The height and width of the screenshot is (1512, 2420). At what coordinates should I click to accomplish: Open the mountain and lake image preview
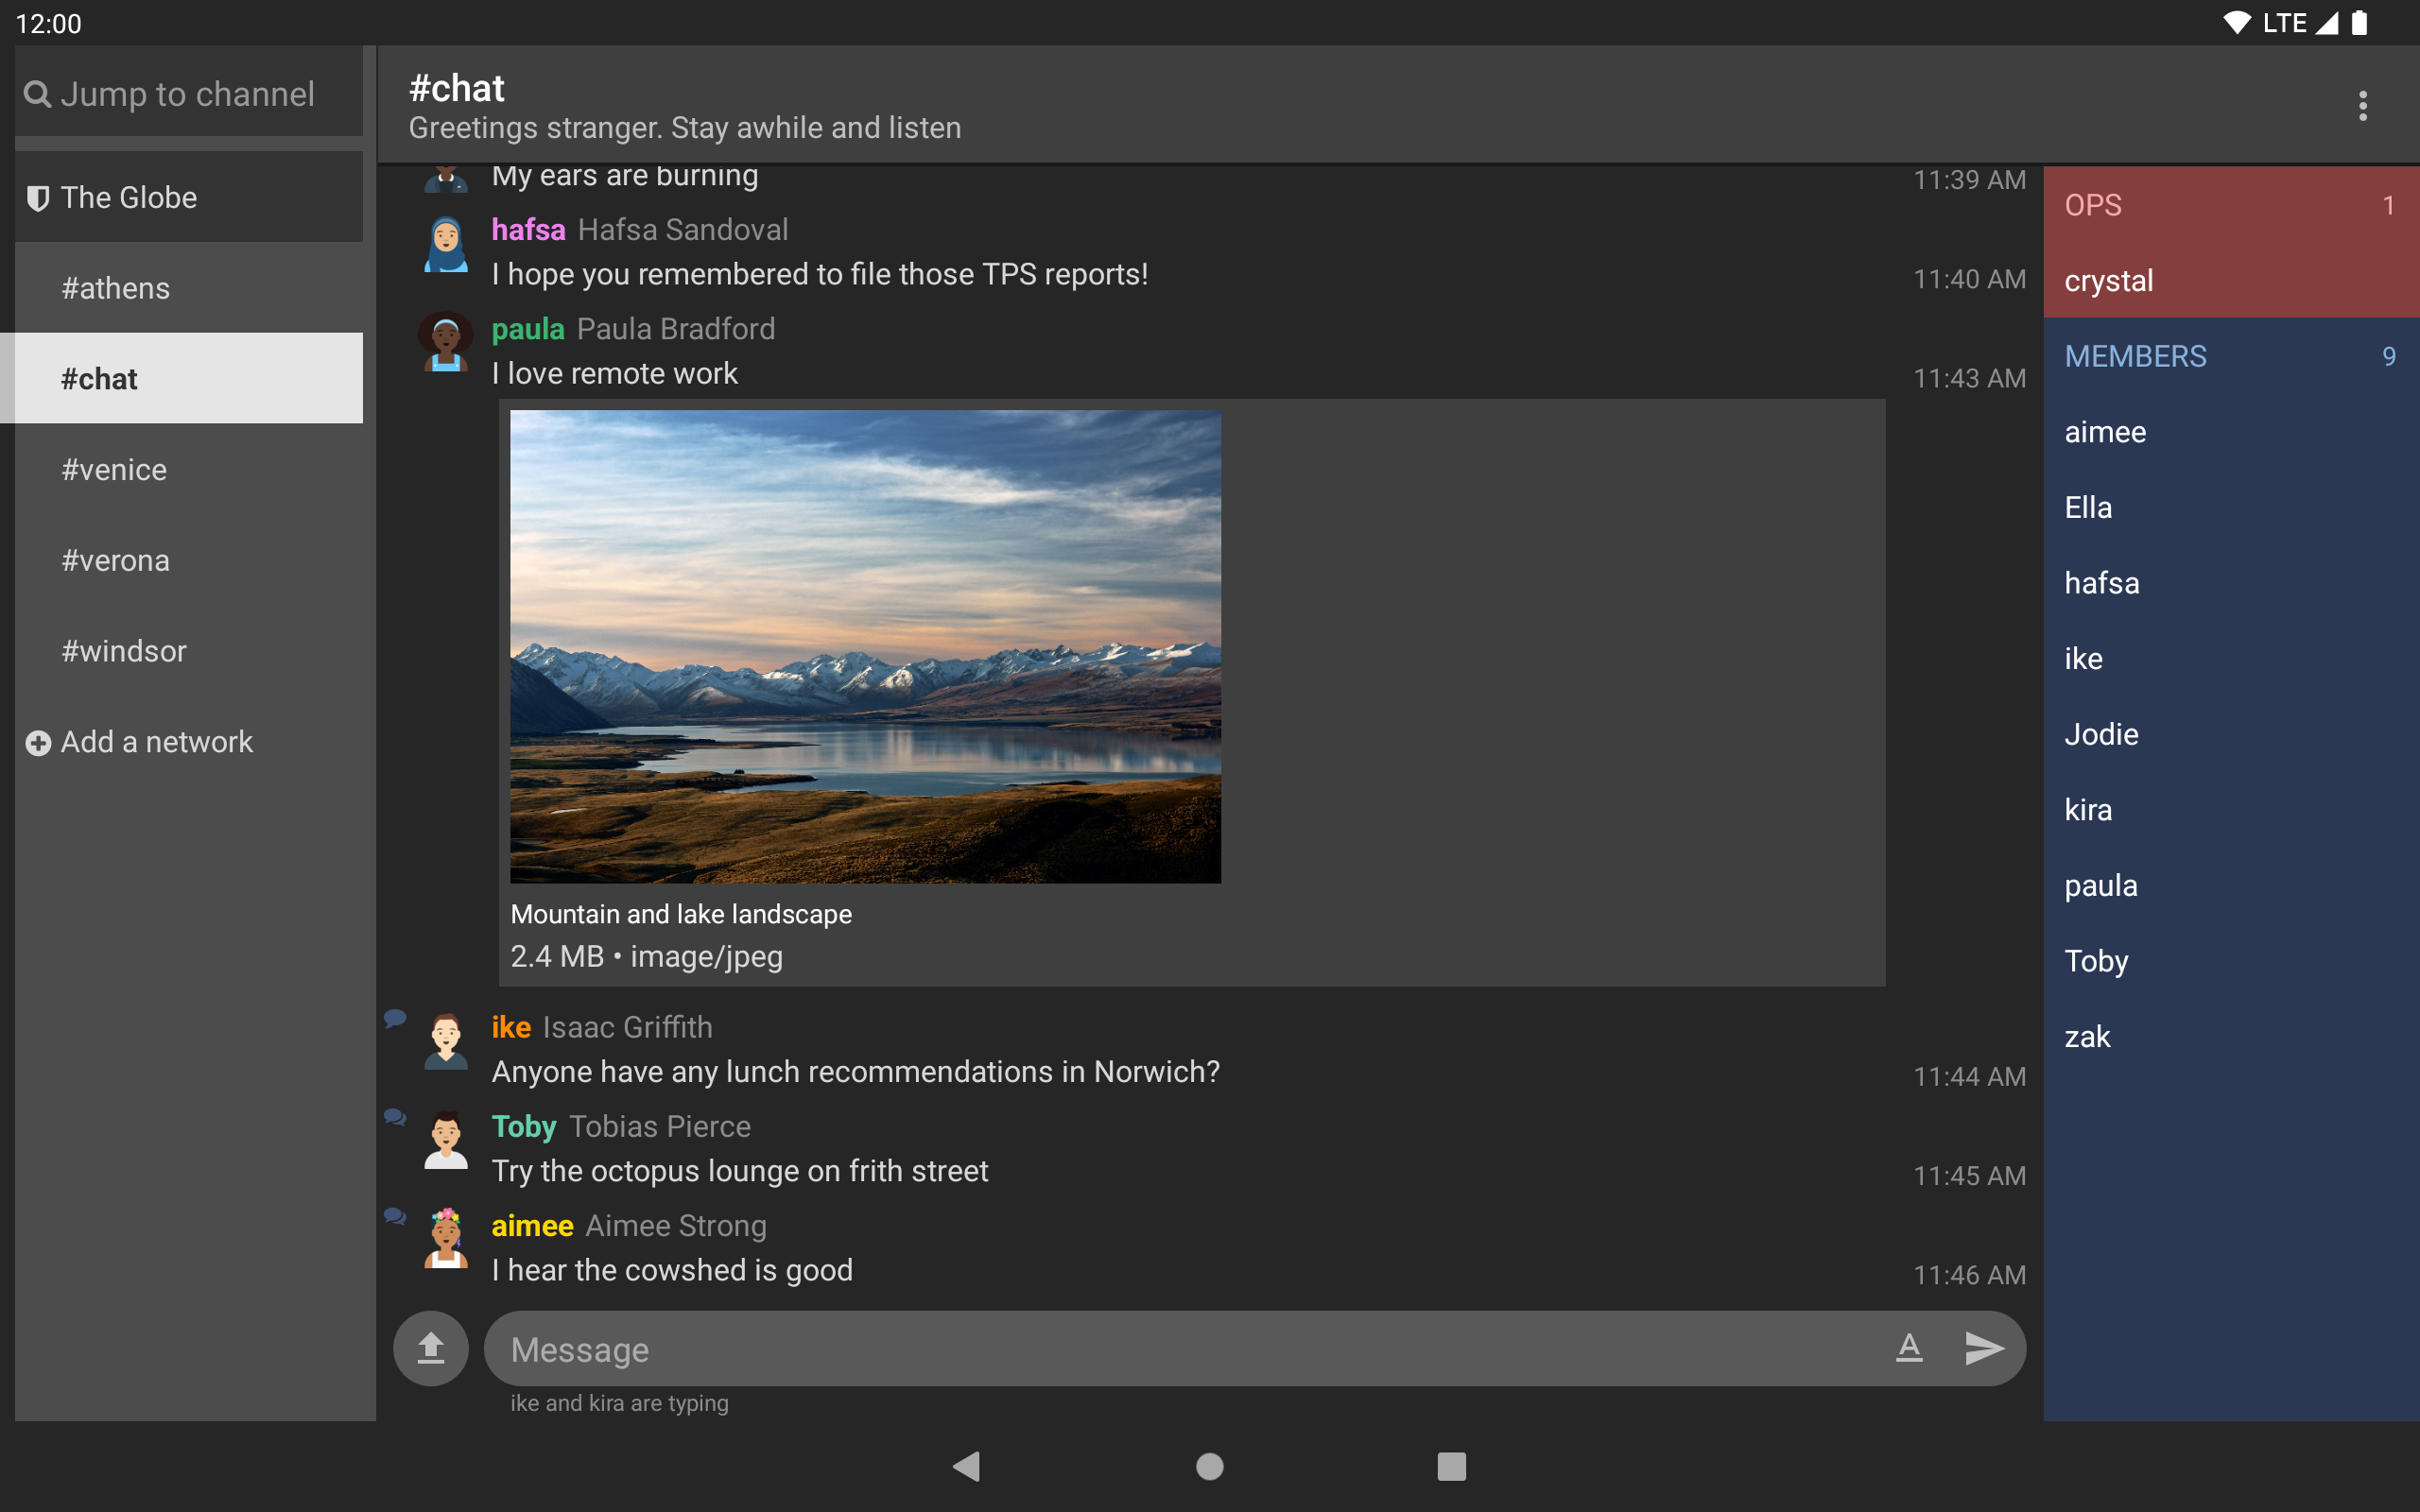coord(865,646)
